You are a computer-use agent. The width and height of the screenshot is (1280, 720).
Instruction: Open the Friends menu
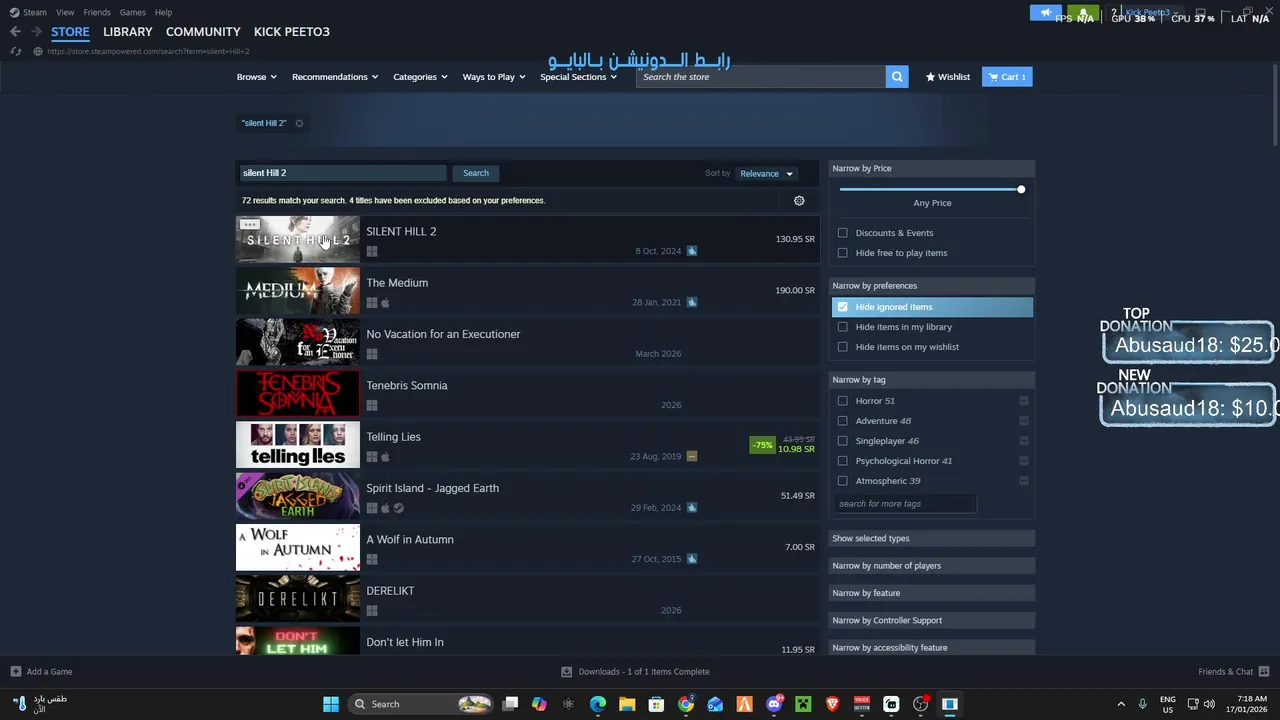pyautogui.click(x=97, y=12)
